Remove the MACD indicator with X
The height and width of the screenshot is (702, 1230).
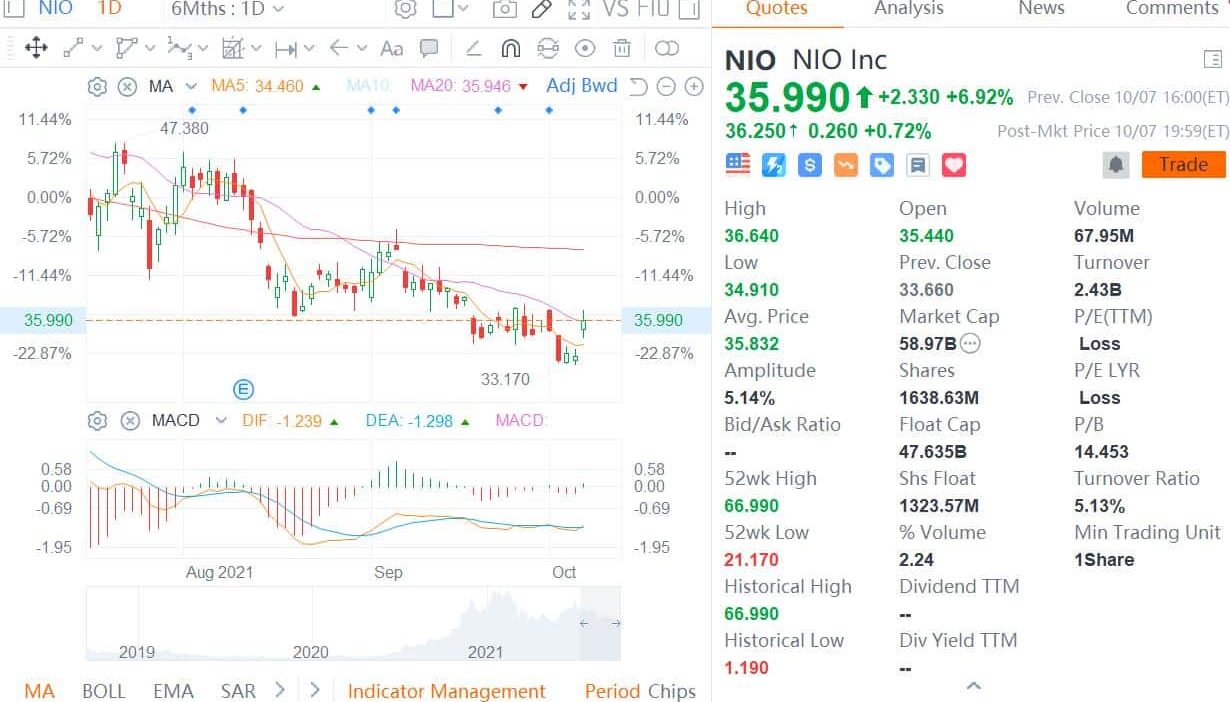[x=130, y=421]
